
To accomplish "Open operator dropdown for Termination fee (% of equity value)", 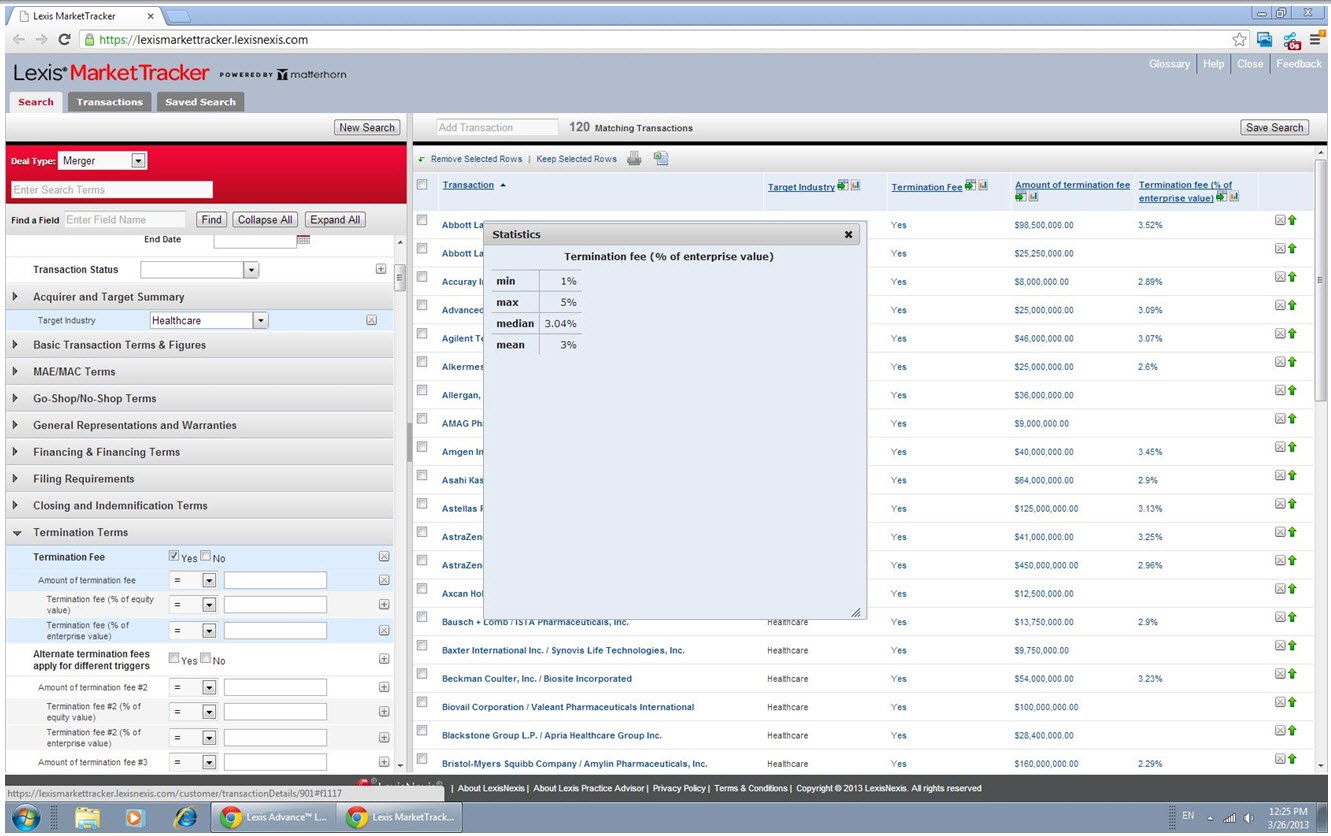I will [x=209, y=604].
